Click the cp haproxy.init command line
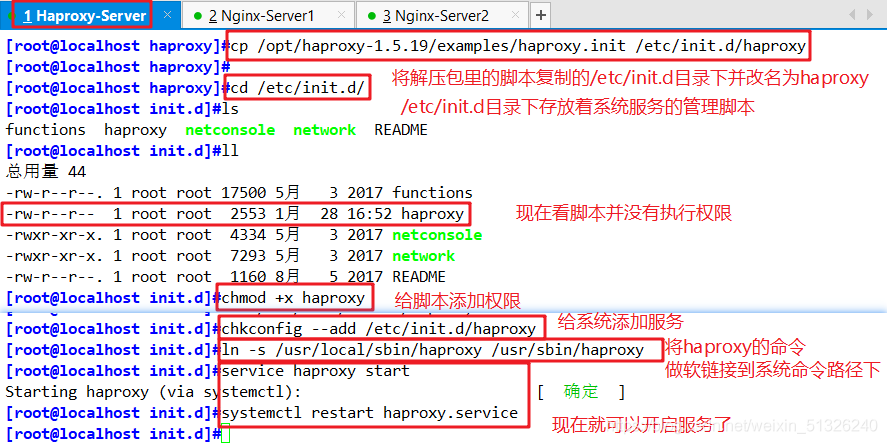887x444 pixels. [x=518, y=46]
